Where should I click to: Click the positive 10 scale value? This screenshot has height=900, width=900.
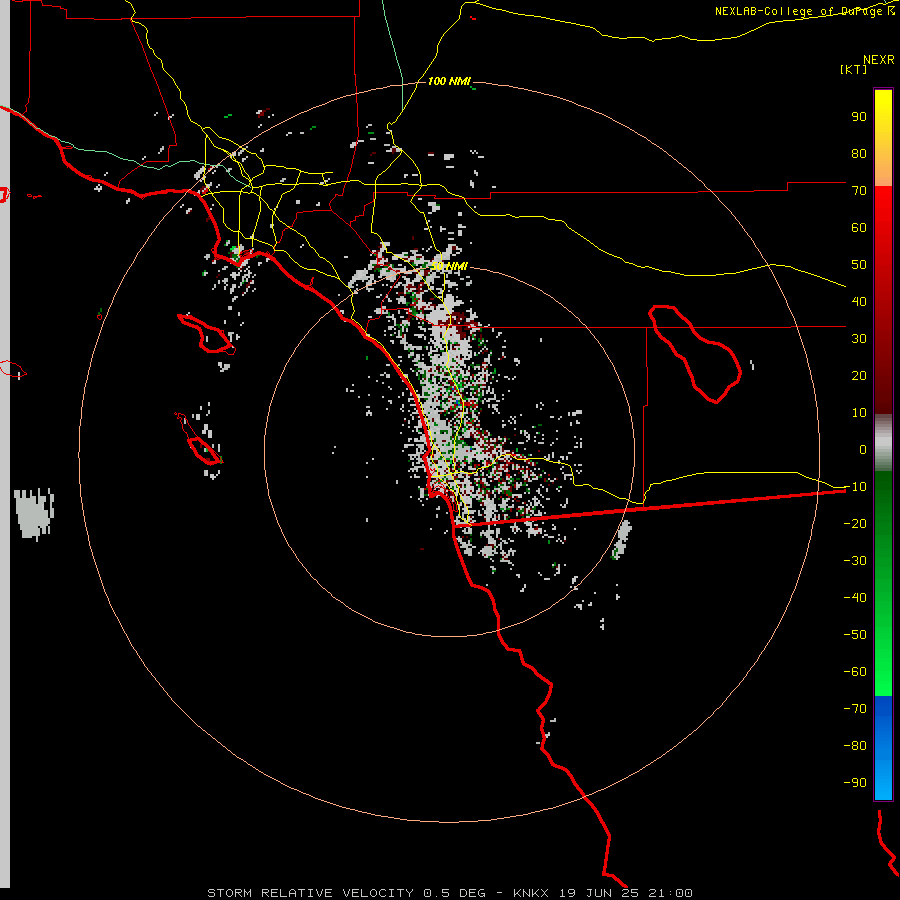tap(859, 413)
